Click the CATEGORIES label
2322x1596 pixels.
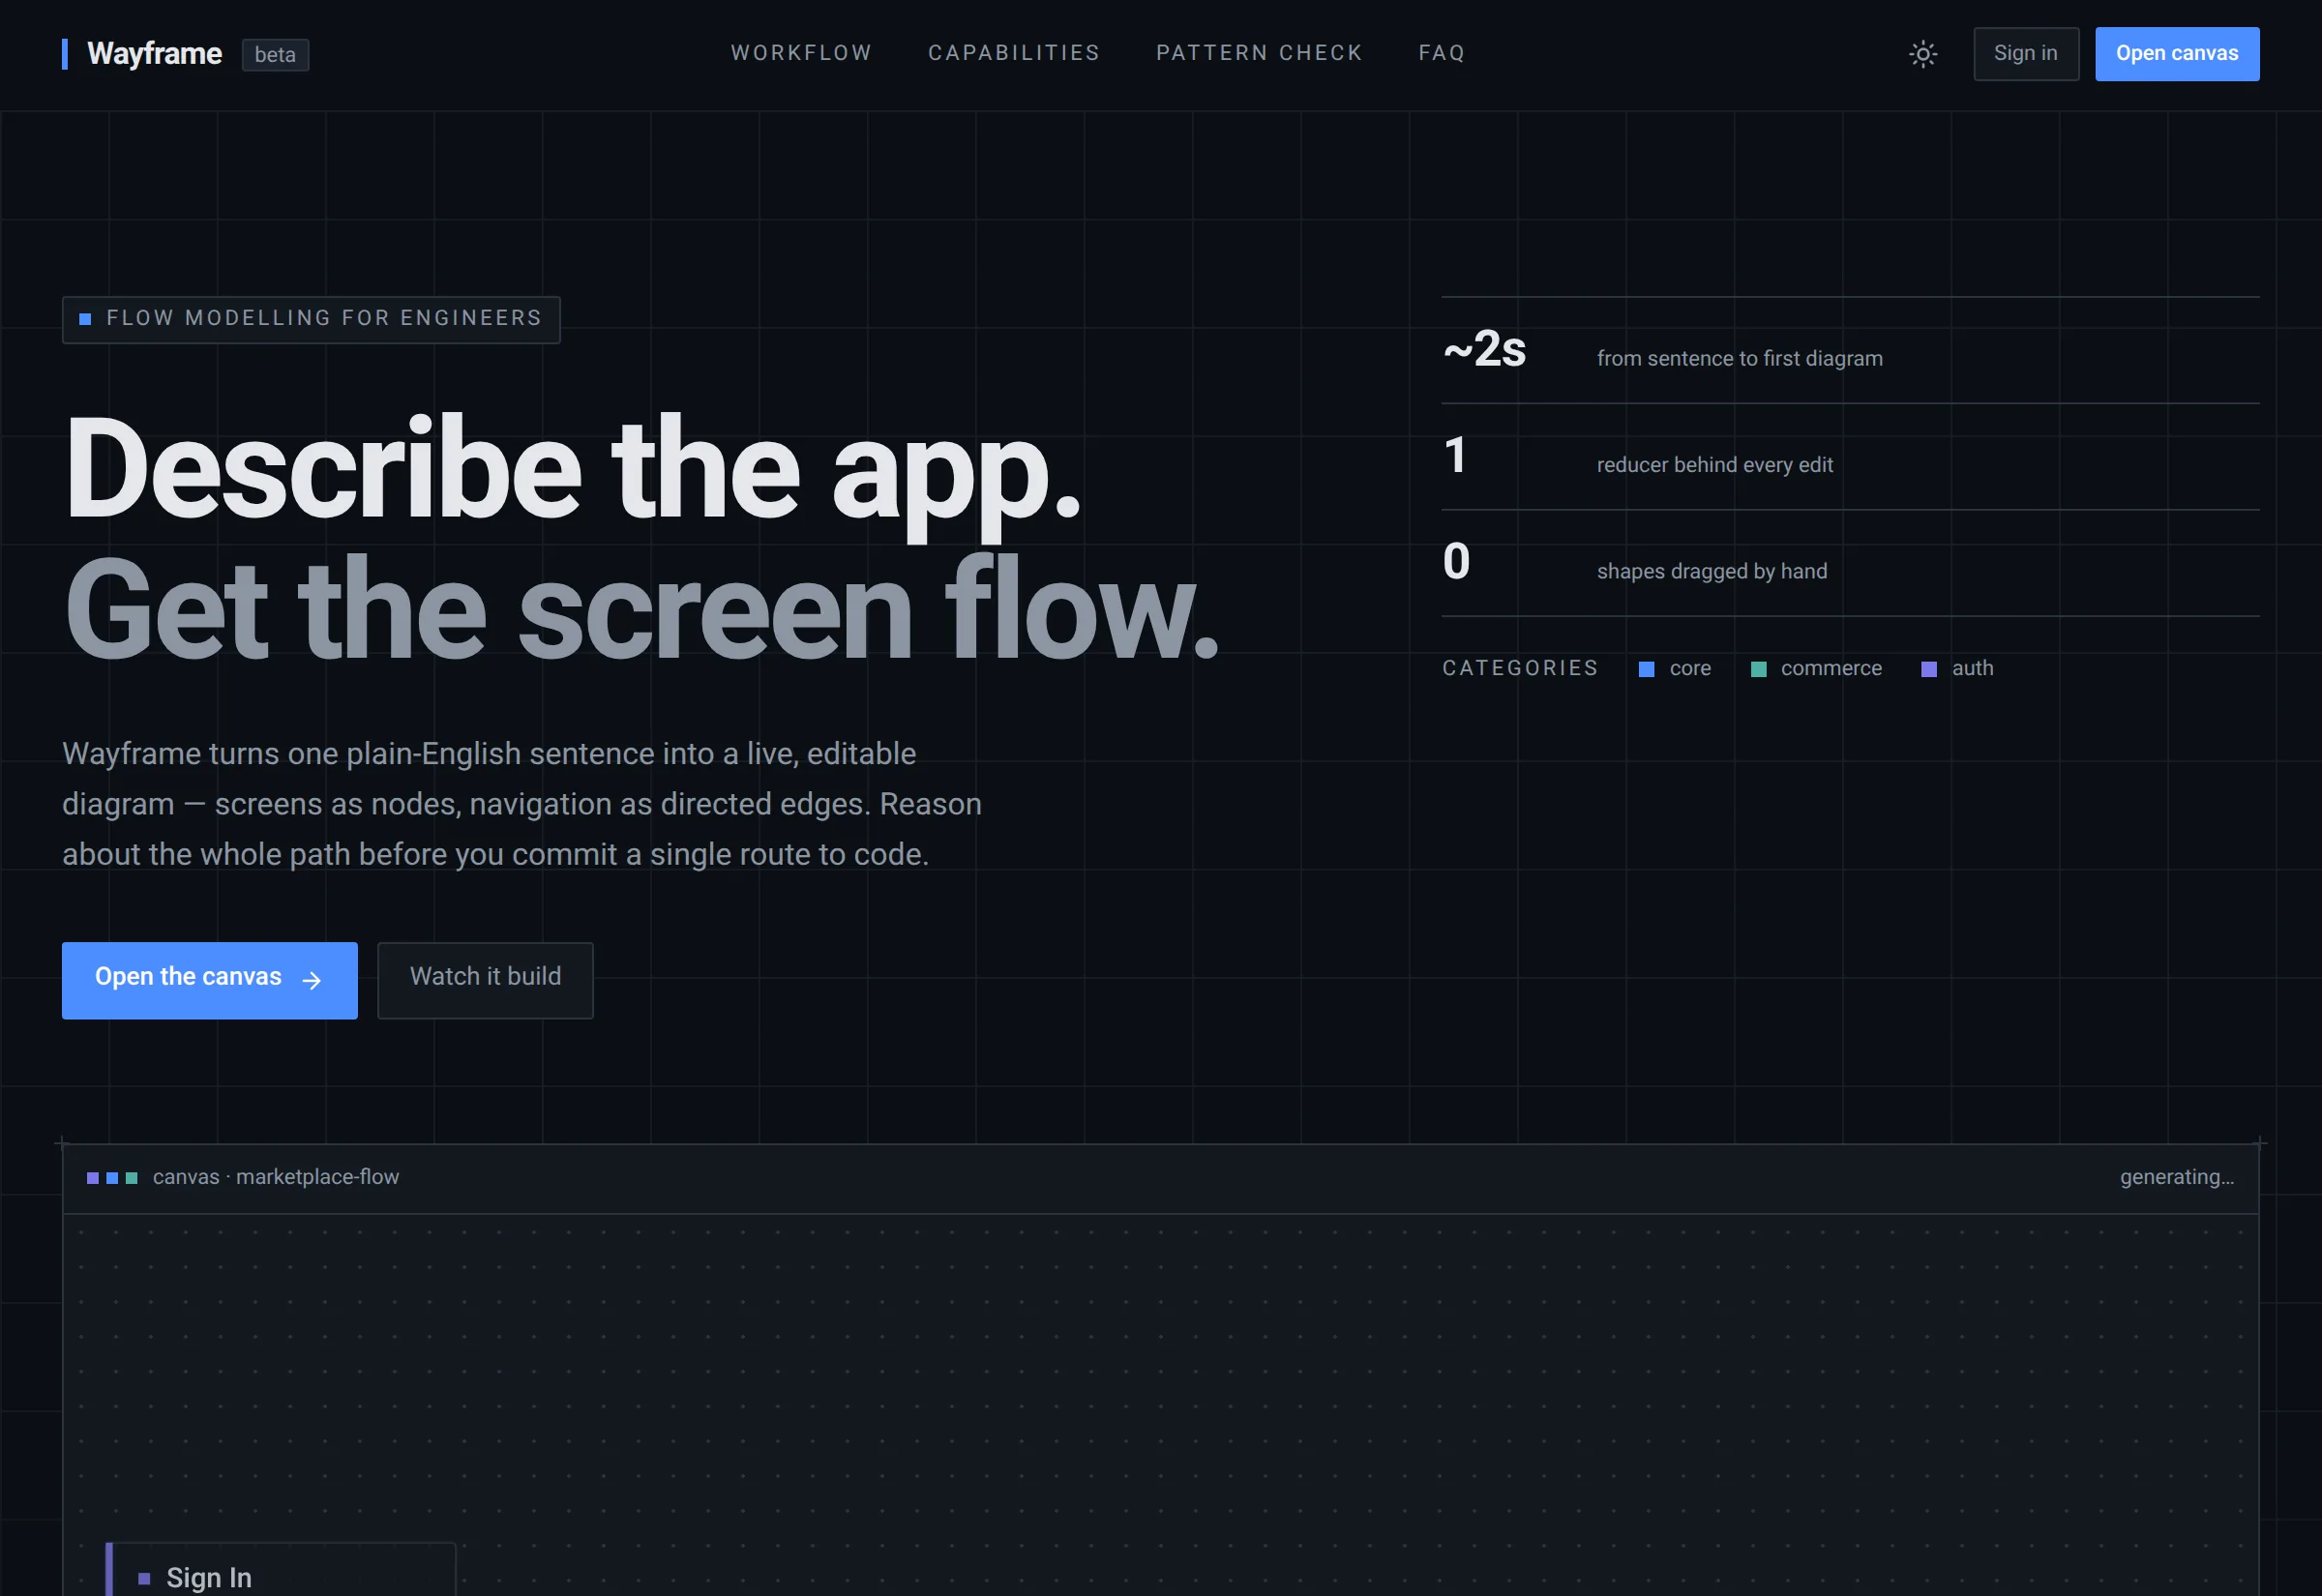click(x=1520, y=668)
